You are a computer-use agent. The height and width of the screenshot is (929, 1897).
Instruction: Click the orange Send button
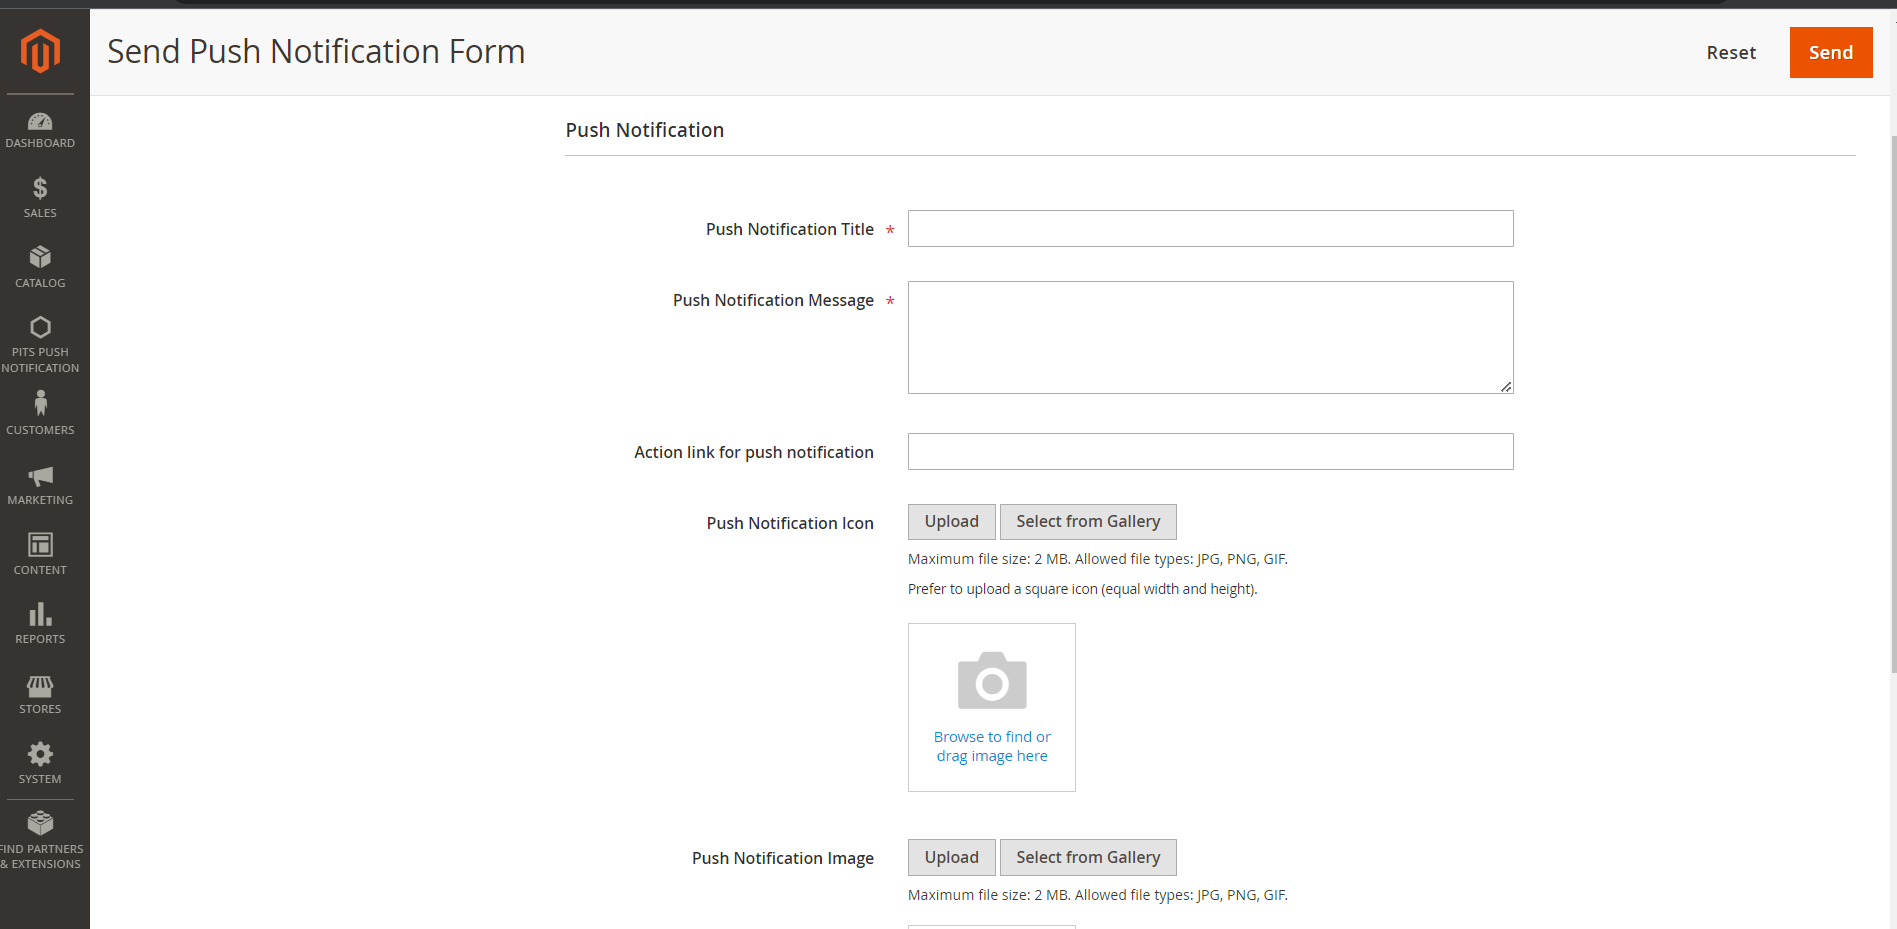pyautogui.click(x=1830, y=52)
